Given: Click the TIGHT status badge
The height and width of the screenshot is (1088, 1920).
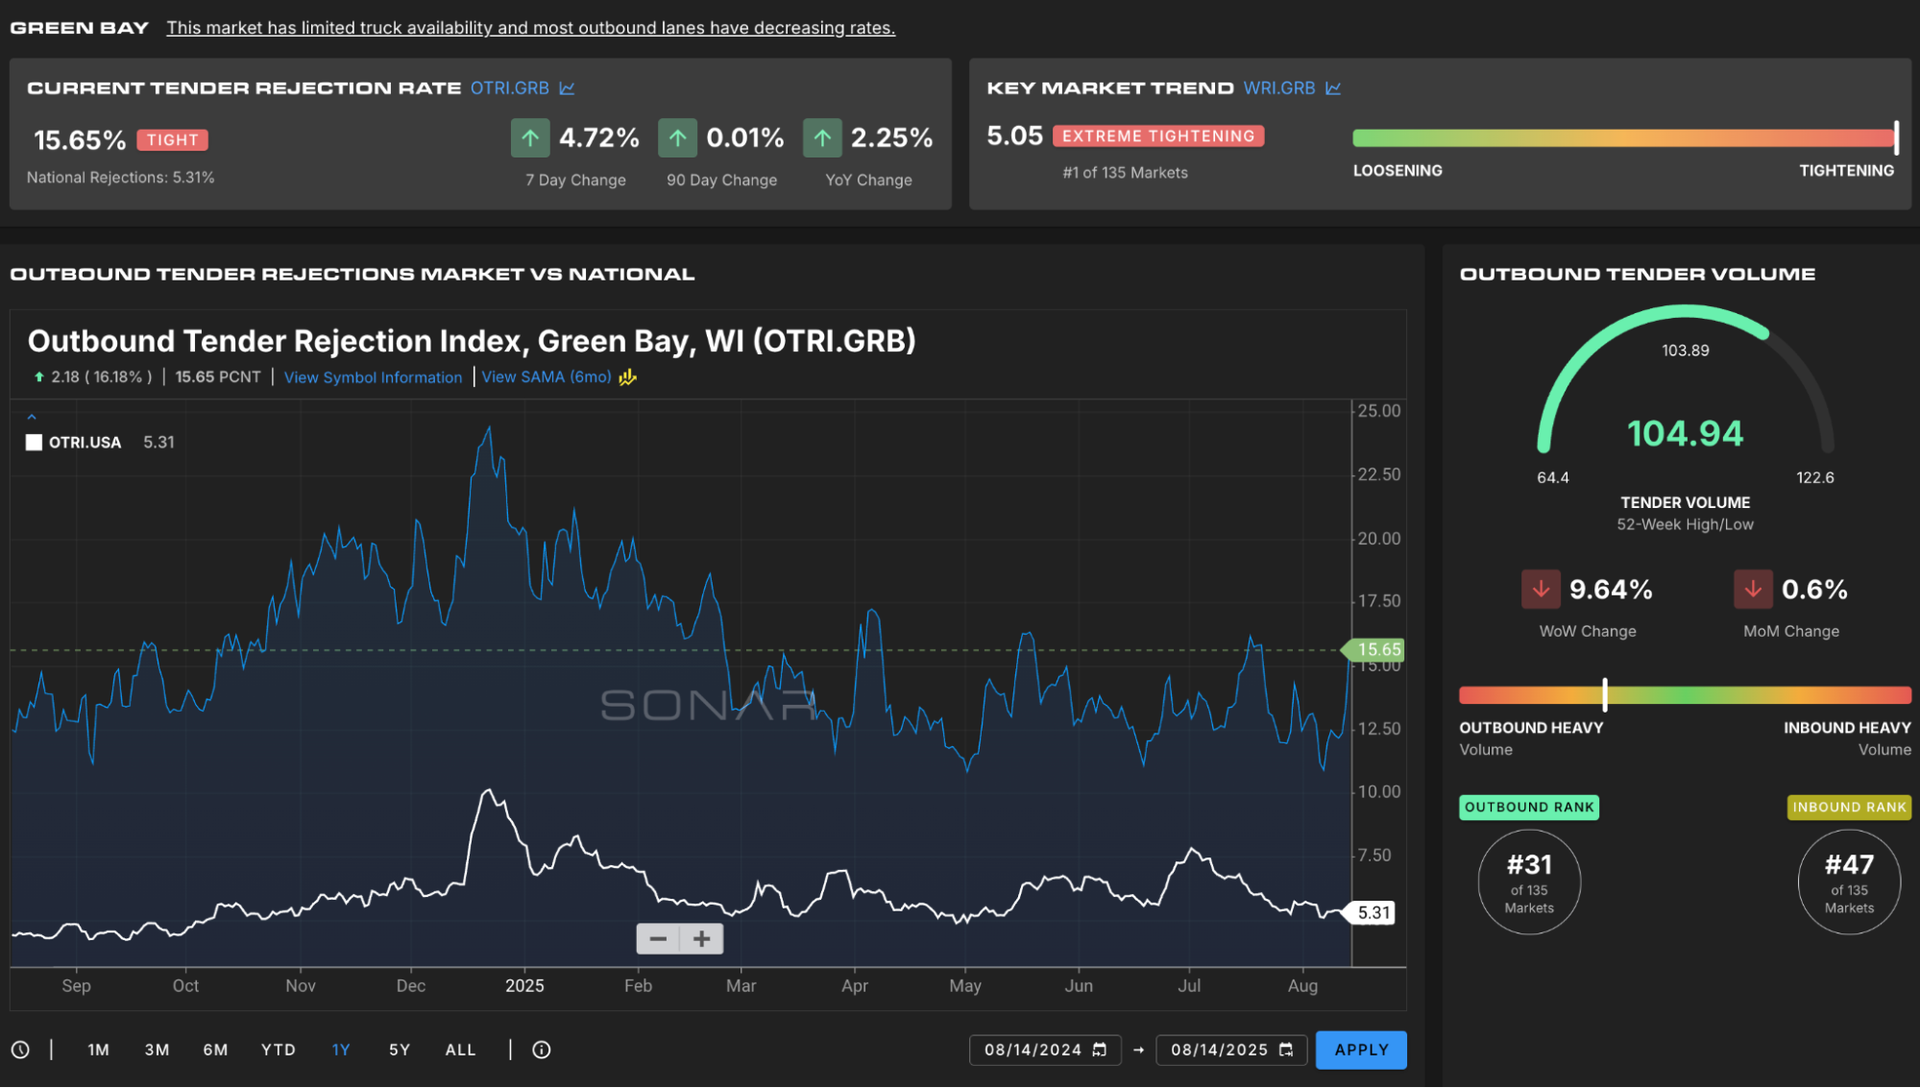Looking at the screenshot, I should 172,140.
